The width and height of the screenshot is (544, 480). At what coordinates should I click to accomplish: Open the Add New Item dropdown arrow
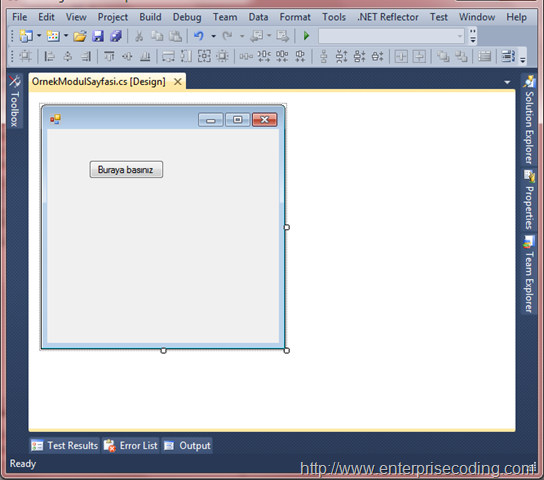click(x=66, y=36)
